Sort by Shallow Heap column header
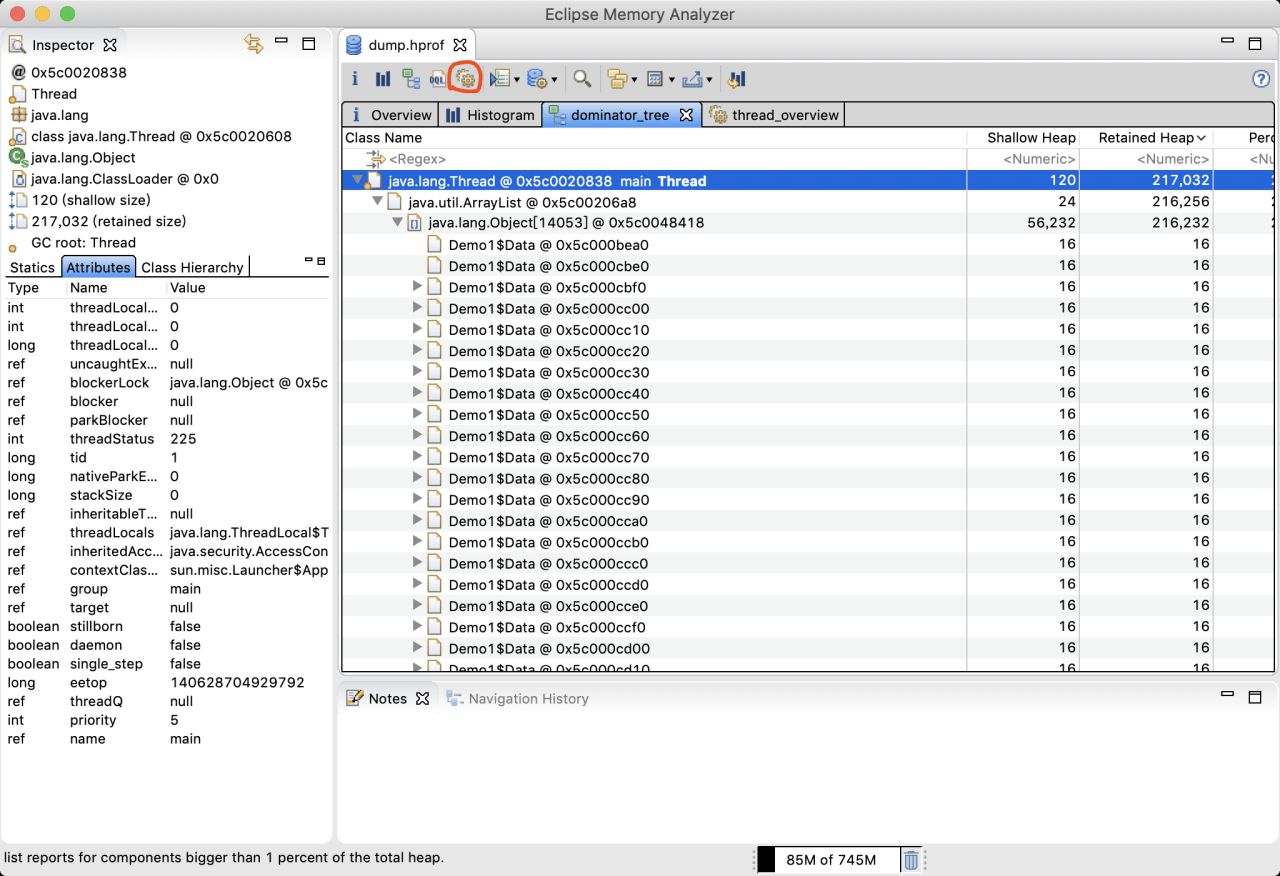Image resolution: width=1280 pixels, height=876 pixels. pyautogui.click(x=1024, y=138)
